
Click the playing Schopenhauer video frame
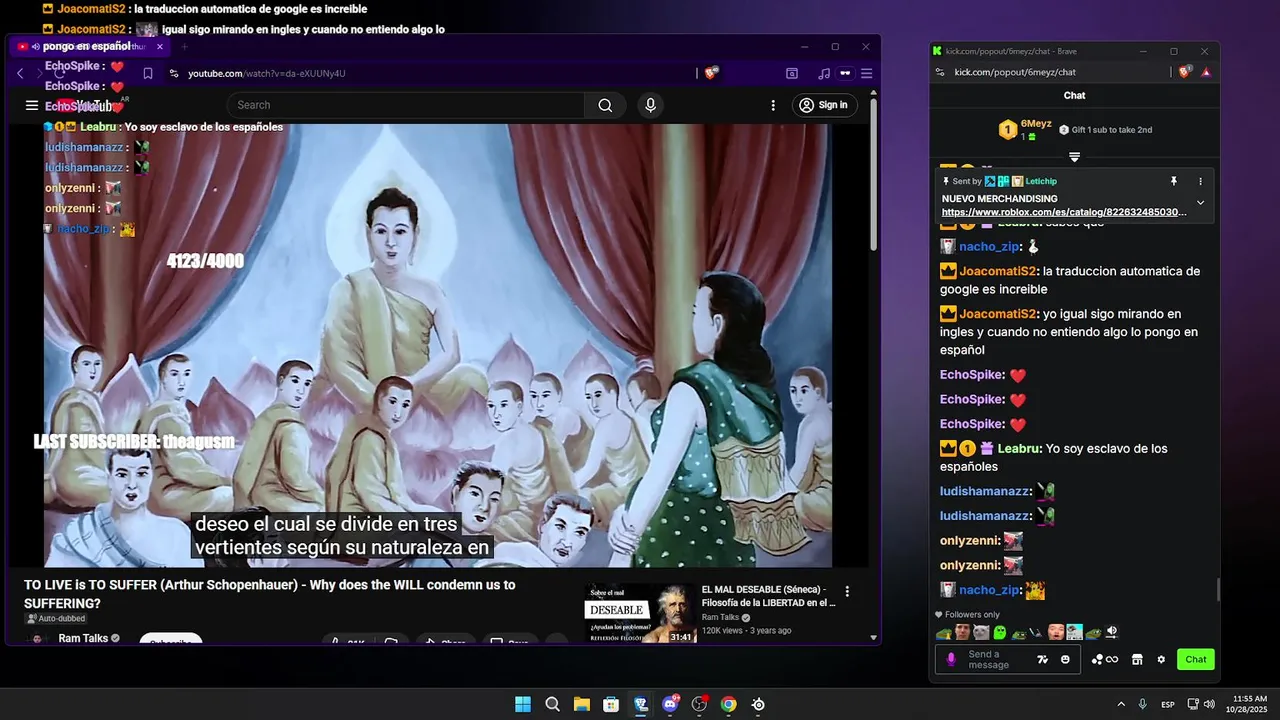click(x=438, y=345)
